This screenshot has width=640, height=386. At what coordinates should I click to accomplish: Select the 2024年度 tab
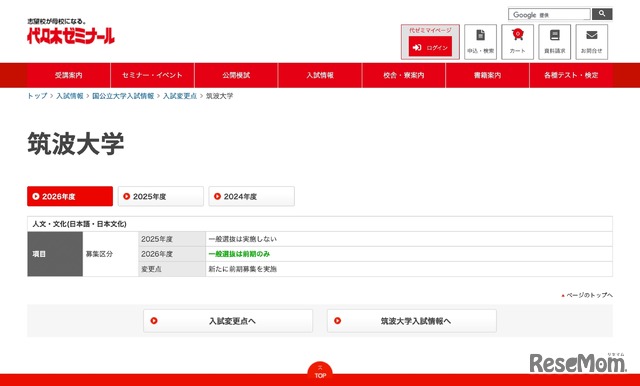(251, 196)
